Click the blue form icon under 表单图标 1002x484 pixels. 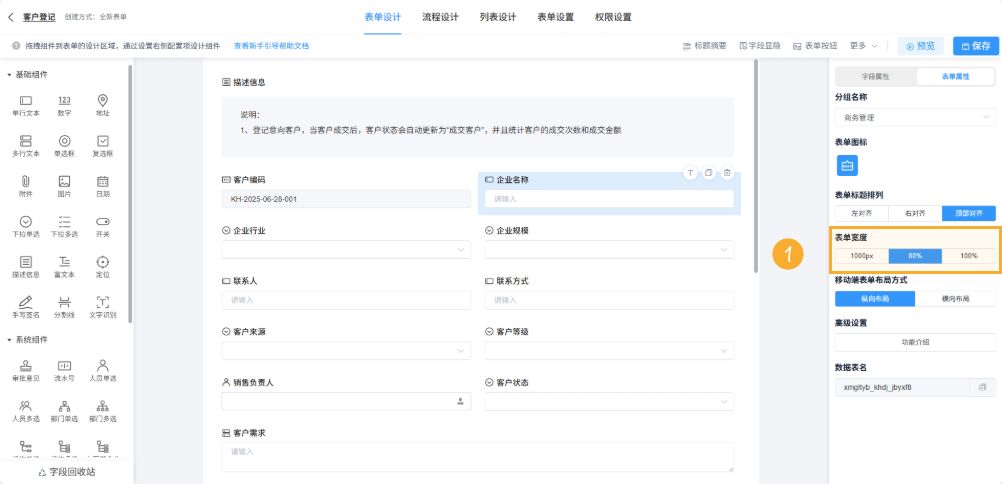tap(847, 166)
